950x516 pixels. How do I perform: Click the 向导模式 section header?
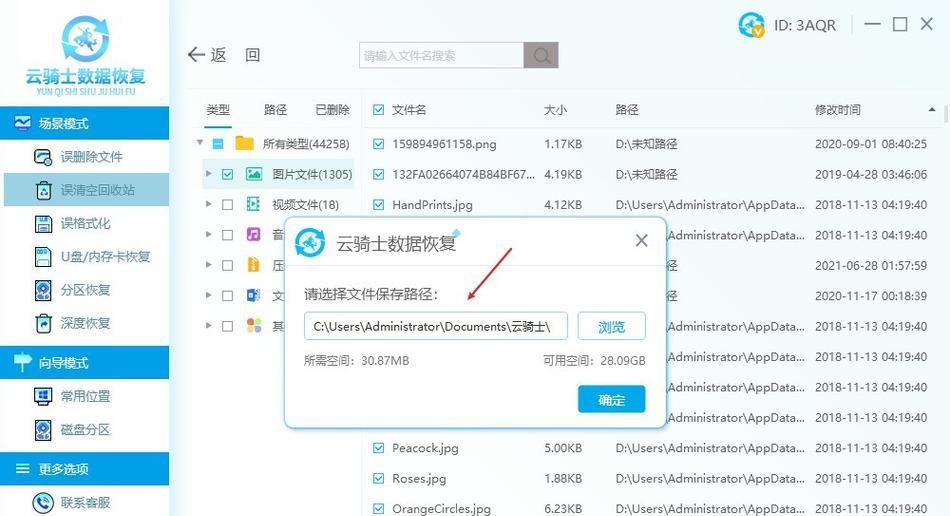click(84, 363)
